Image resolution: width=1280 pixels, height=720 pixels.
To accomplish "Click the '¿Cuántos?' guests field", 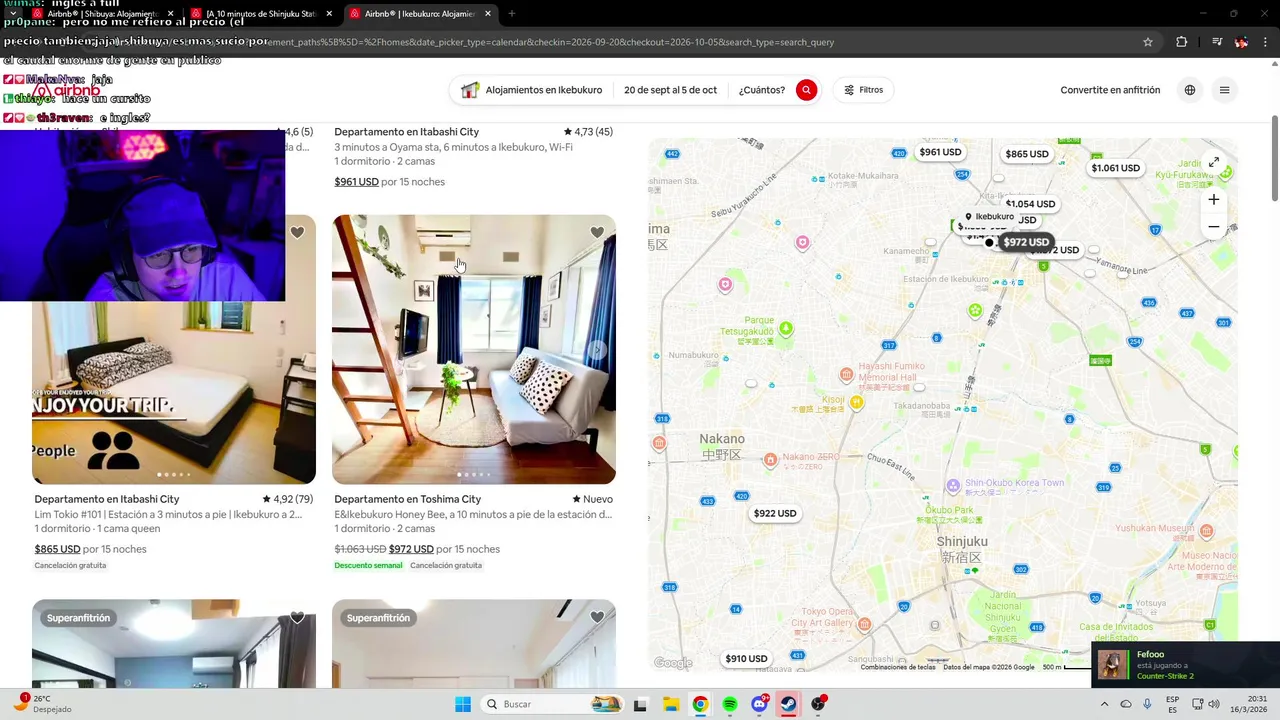I will click(762, 90).
